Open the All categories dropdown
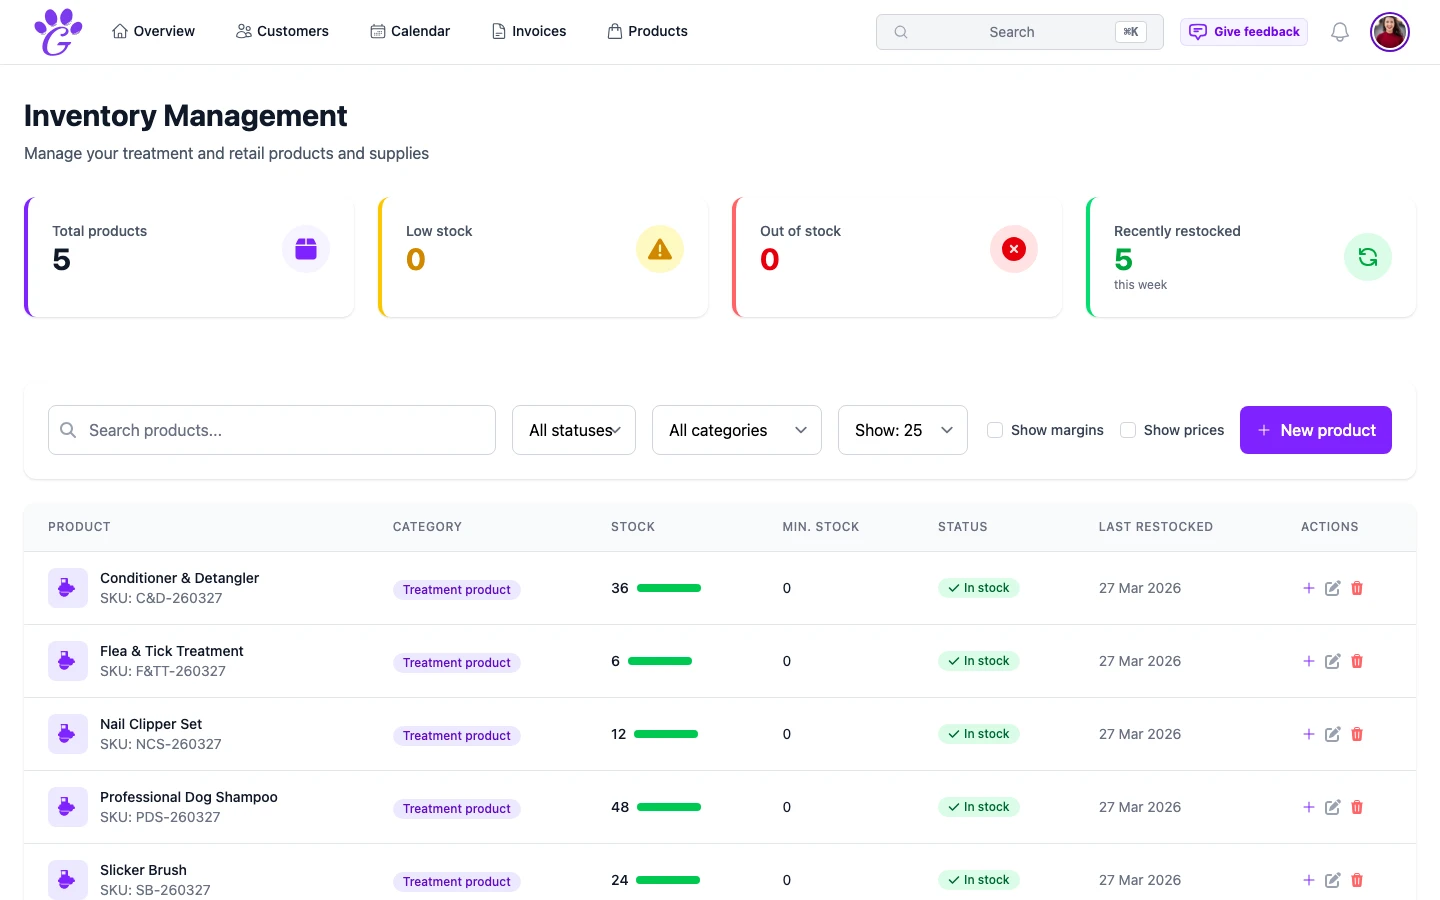The height and width of the screenshot is (900, 1440). click(736, 429)
